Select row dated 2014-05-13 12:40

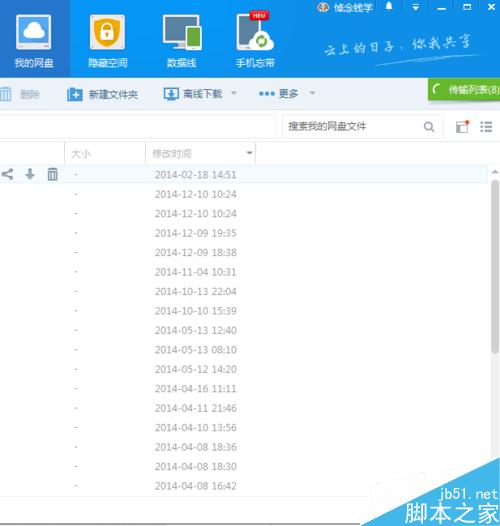pyautogui.click(x=244, y=330)
